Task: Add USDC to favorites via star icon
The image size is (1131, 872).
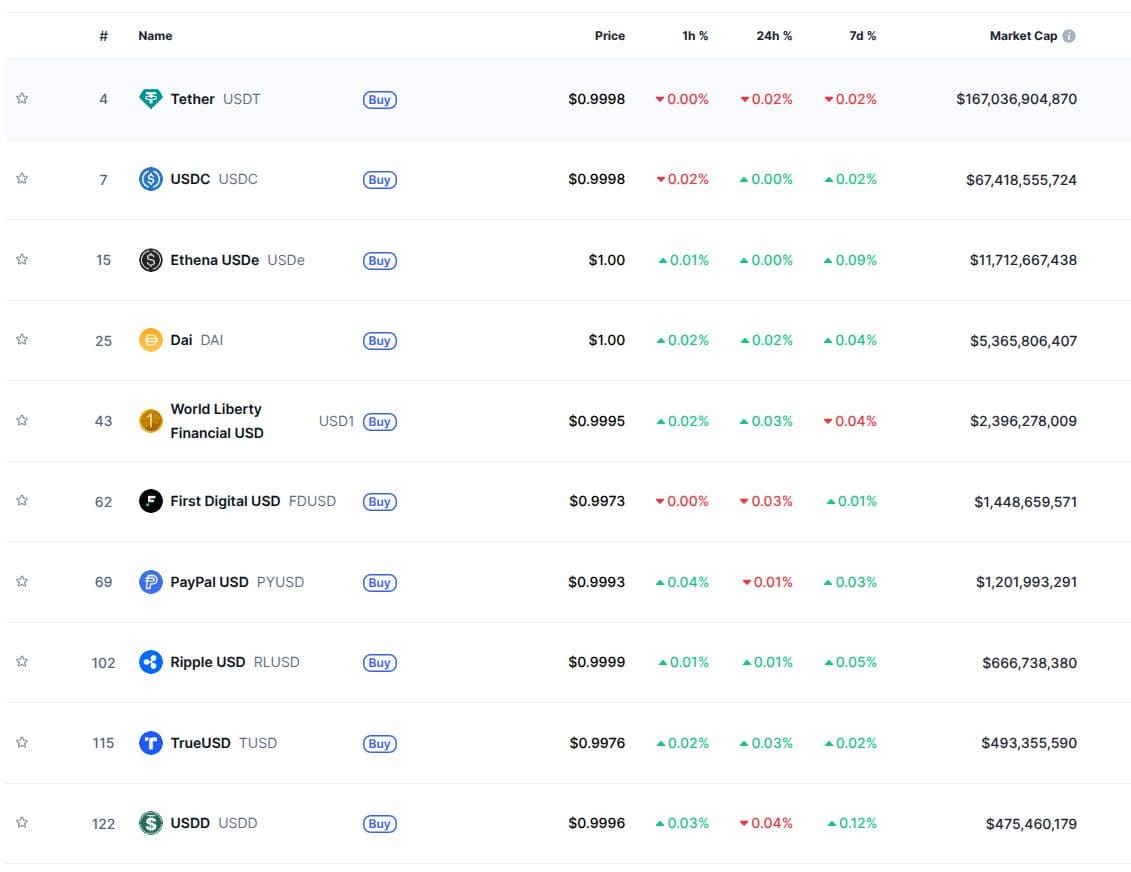Action: [x=22, y=179]
